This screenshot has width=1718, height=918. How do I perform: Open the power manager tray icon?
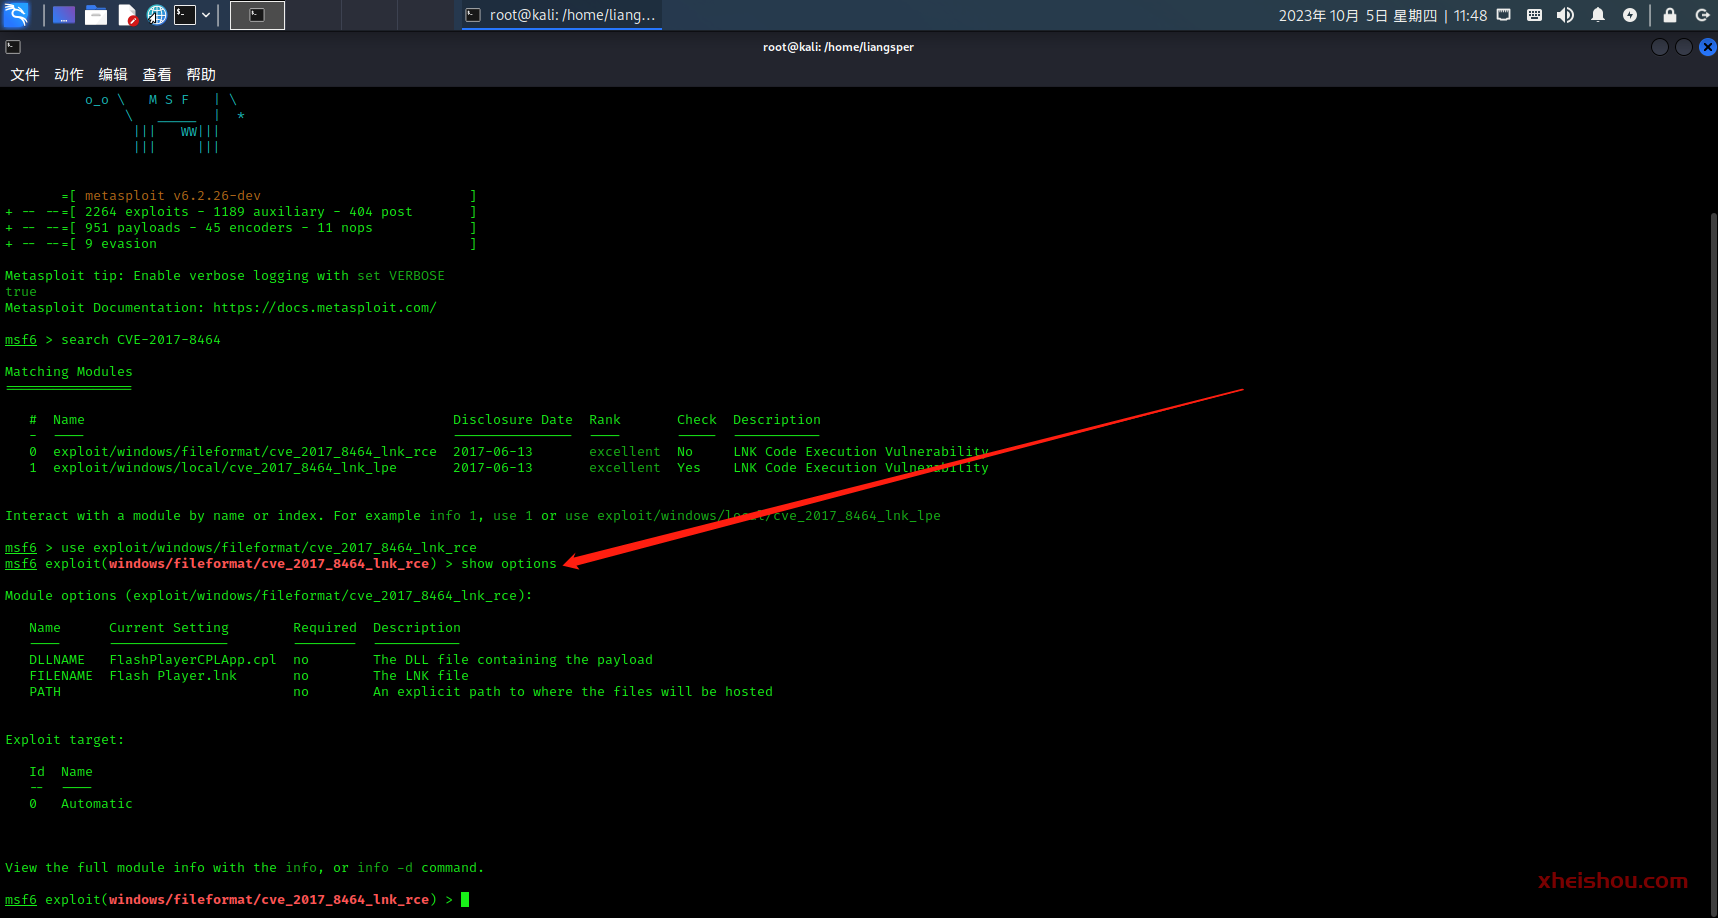click(1630, 15)
